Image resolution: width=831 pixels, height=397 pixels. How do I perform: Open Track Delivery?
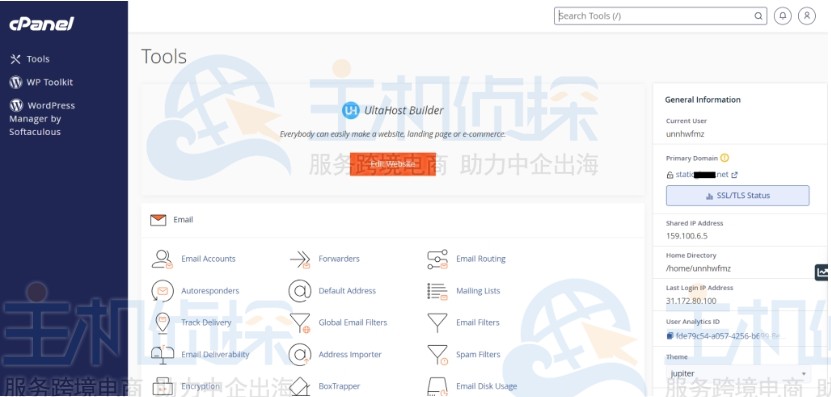click(x=206, y=322)
